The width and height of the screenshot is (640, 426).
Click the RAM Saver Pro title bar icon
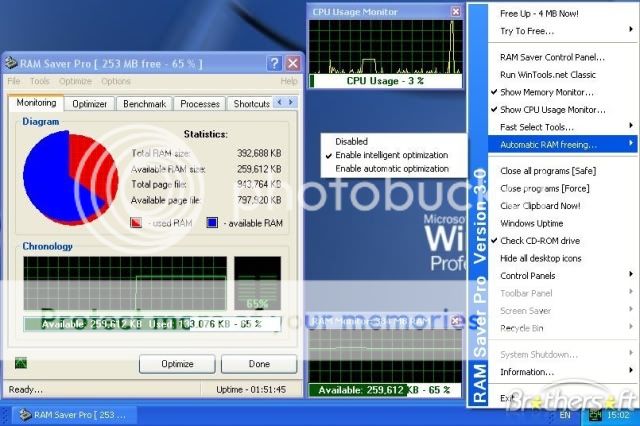[13, 64]
